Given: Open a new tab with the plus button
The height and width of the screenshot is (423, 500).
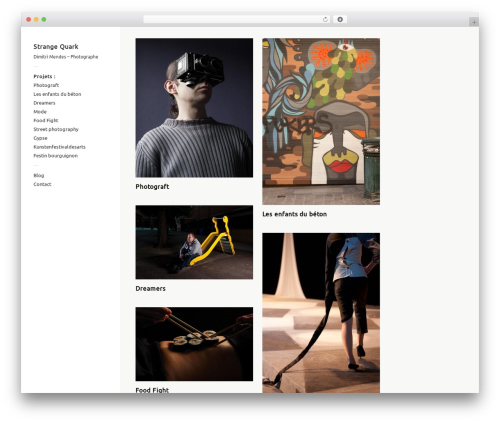Looking at the screenshot, I should click(474, 22).
